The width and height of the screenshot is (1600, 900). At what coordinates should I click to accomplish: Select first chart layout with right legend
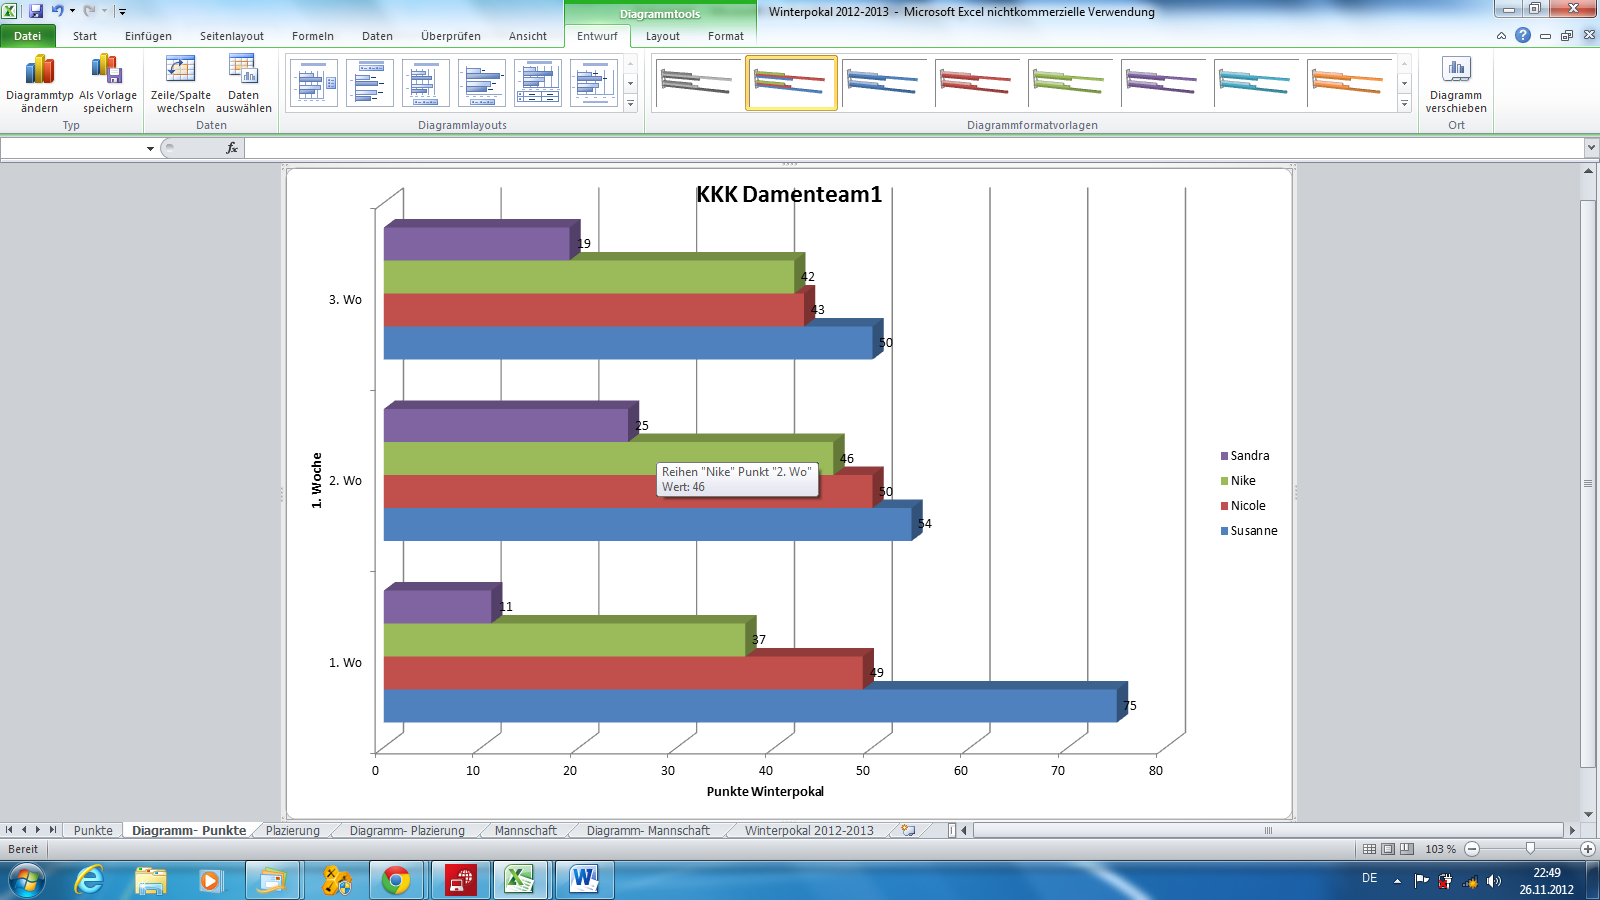(314, 83)
